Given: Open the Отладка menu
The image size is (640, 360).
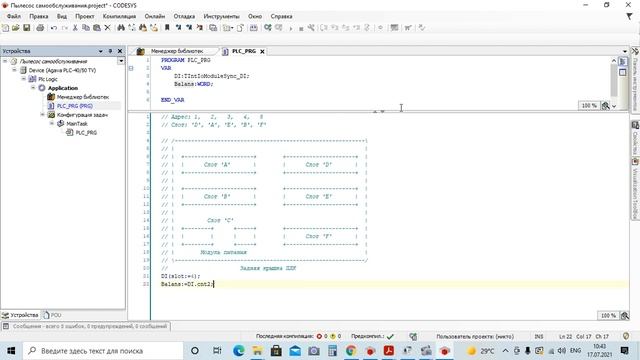Looking at the screenshot, I should coord(184,16).
